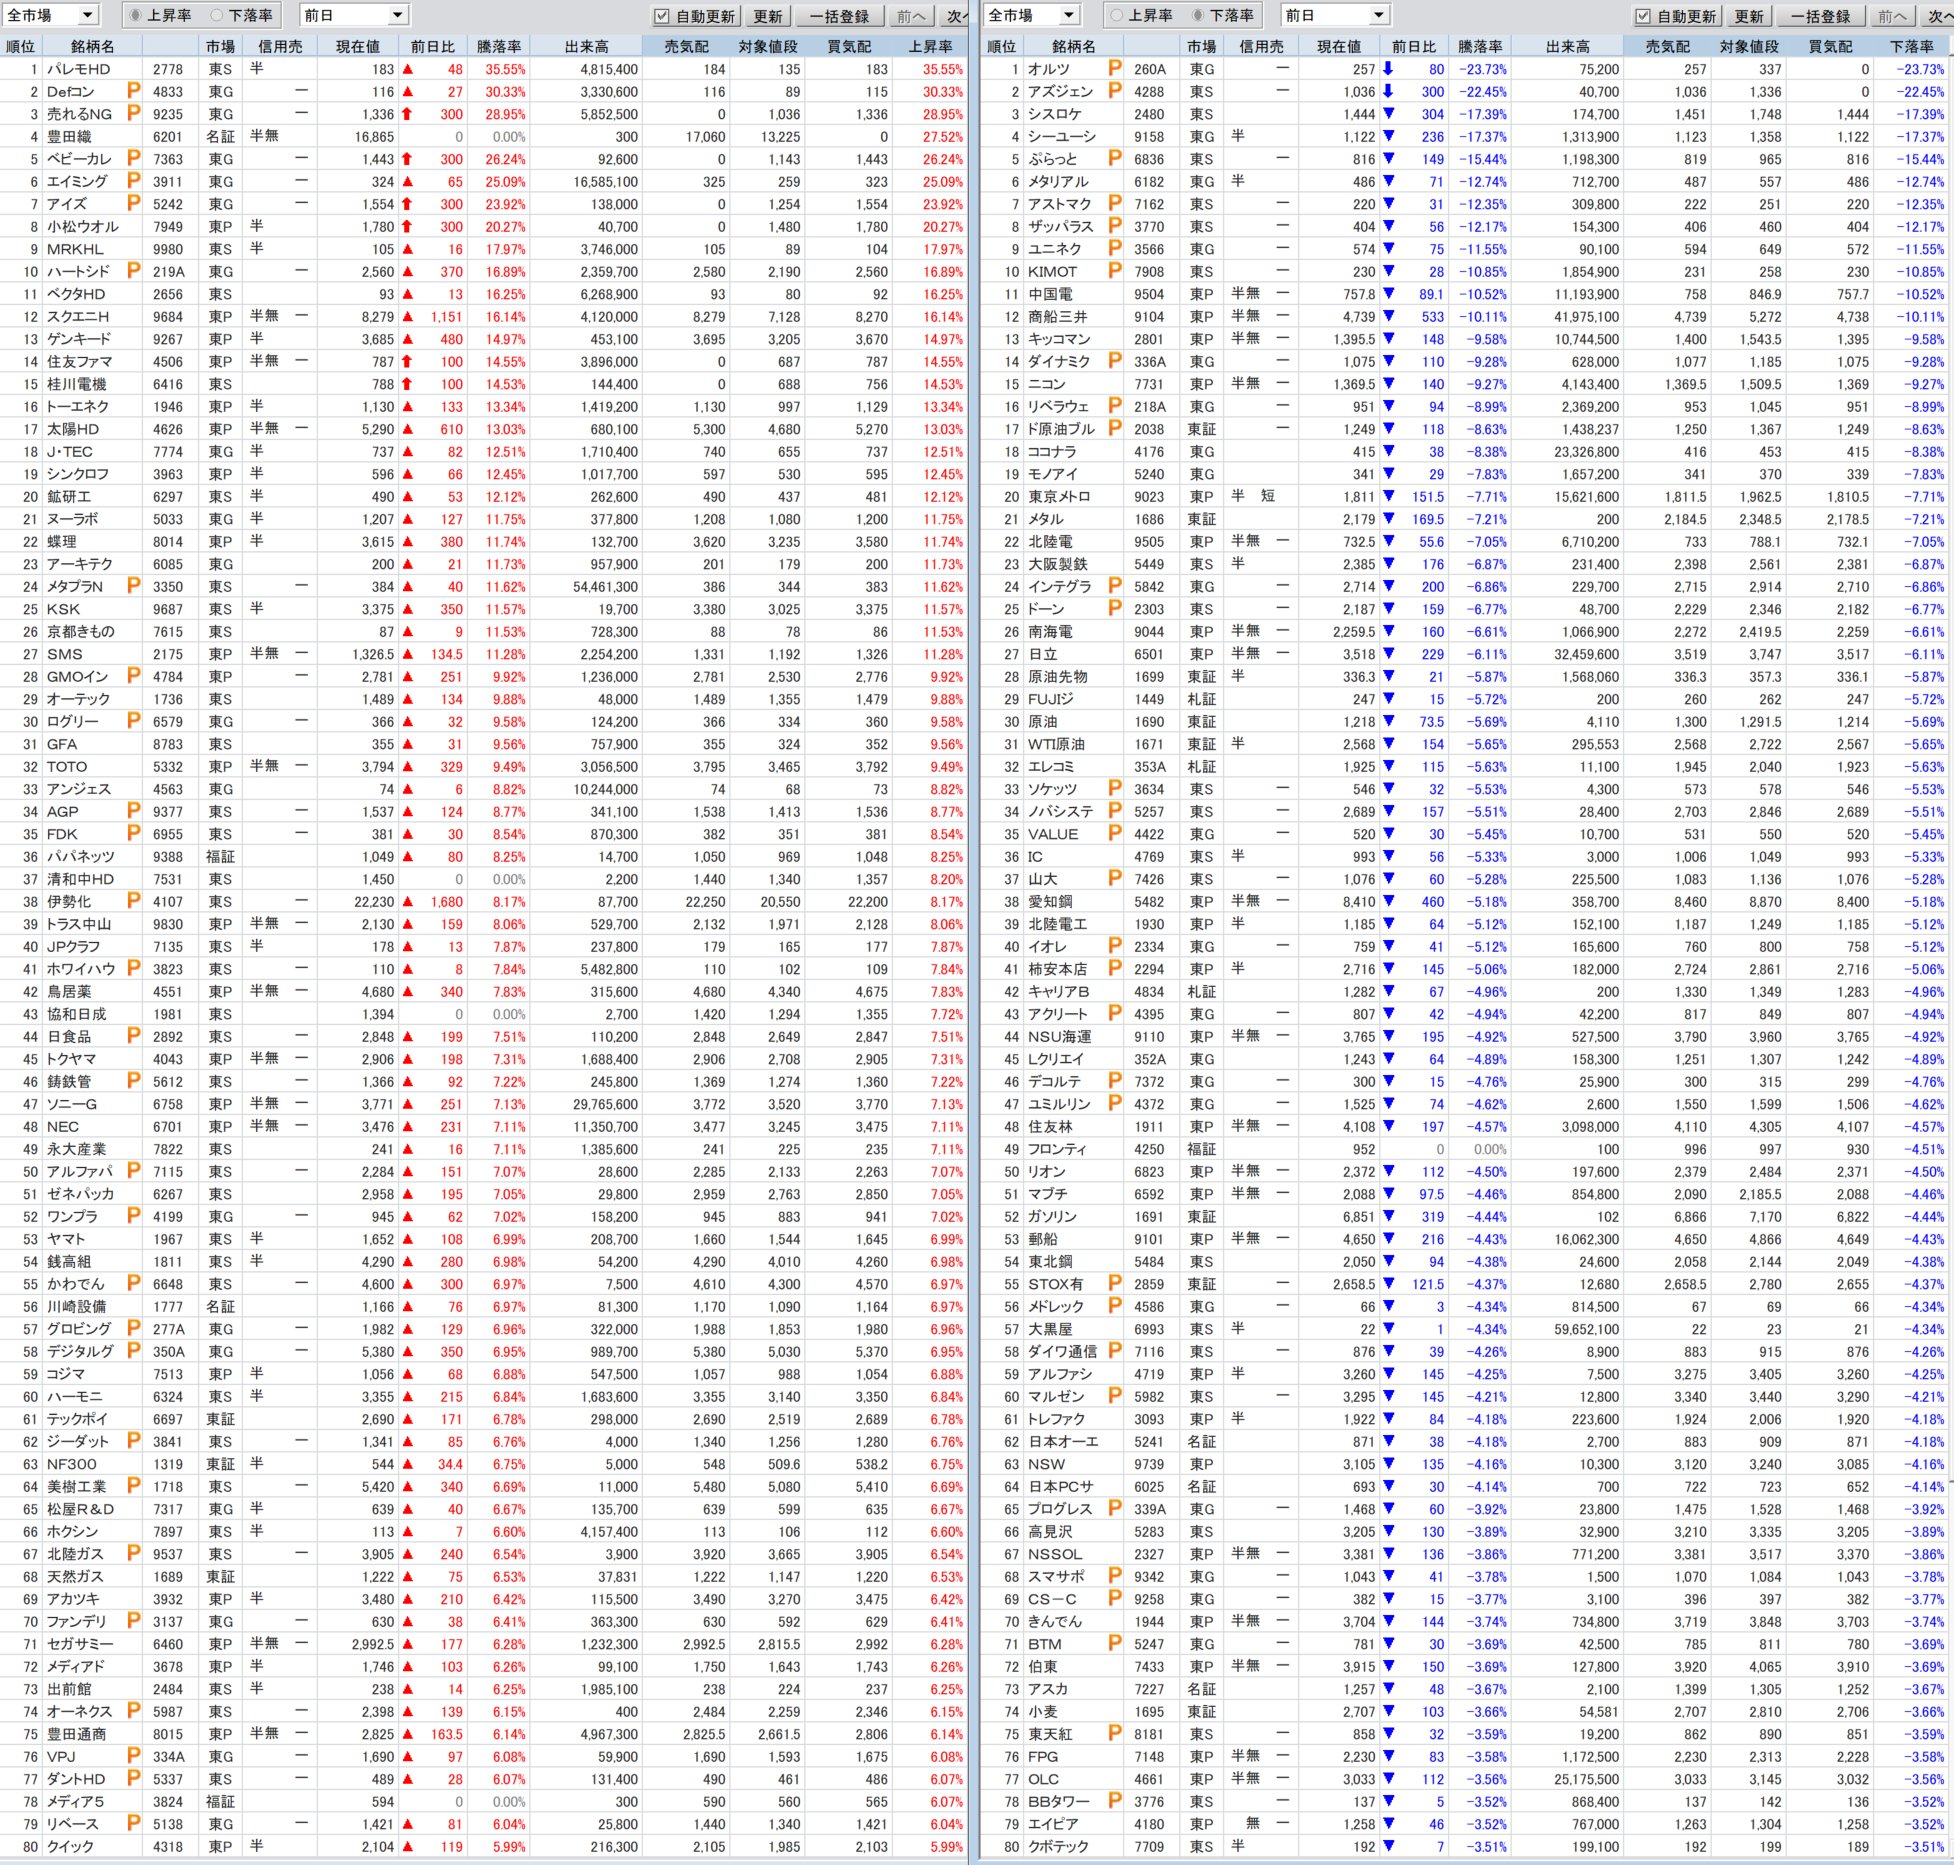Click the bold blue down arrow on オルツ row
This screenshot has height=1865, width=1954.
point(1388,69)
